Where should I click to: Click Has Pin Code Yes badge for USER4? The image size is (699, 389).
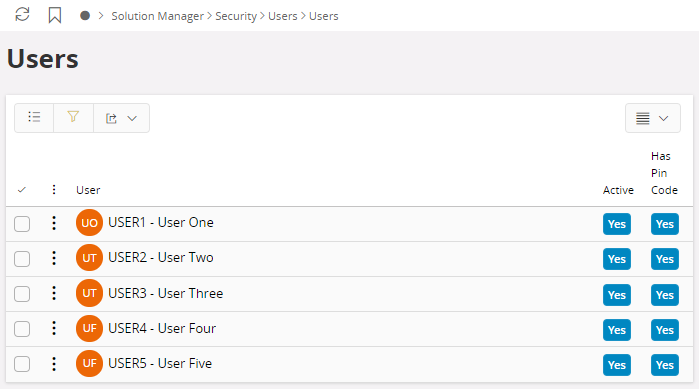coord(665,330)
